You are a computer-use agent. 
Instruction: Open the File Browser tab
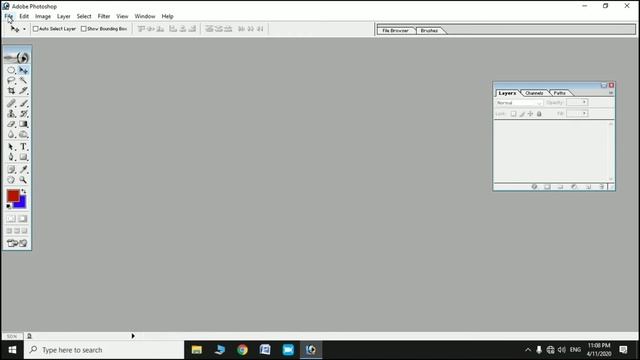(x=395, y=31)
